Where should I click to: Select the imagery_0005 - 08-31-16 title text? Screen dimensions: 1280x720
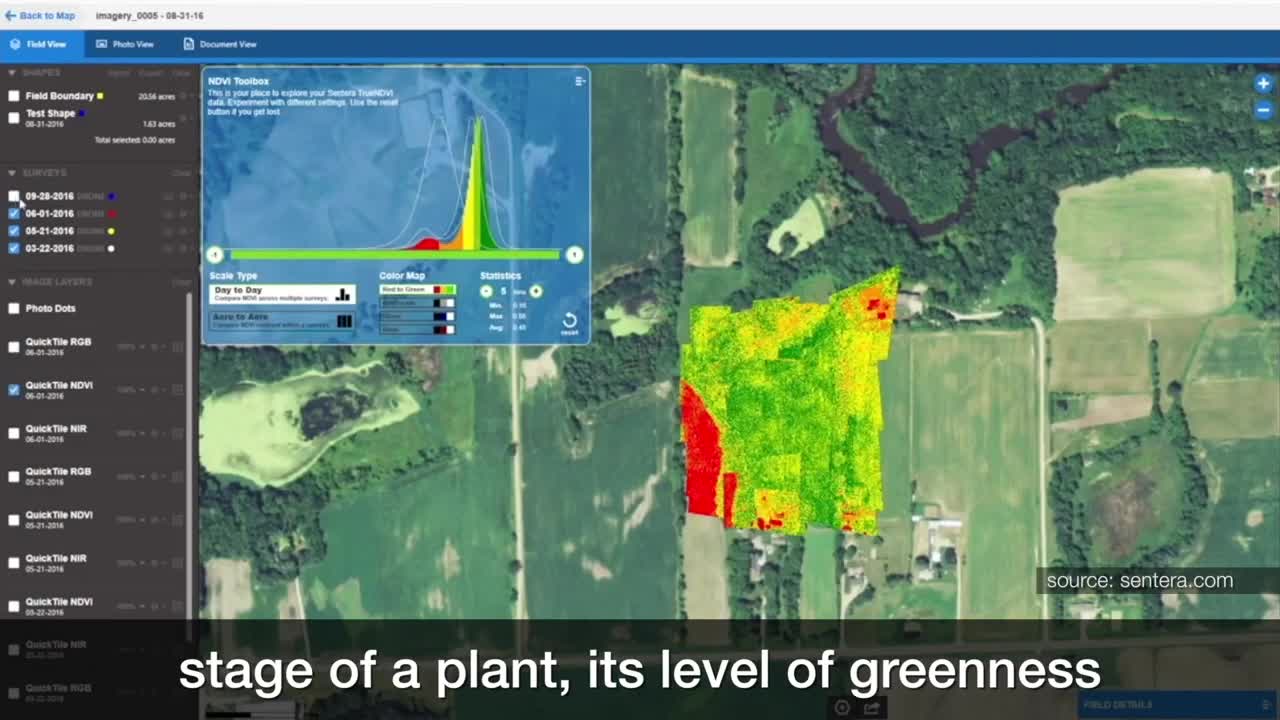150,16
